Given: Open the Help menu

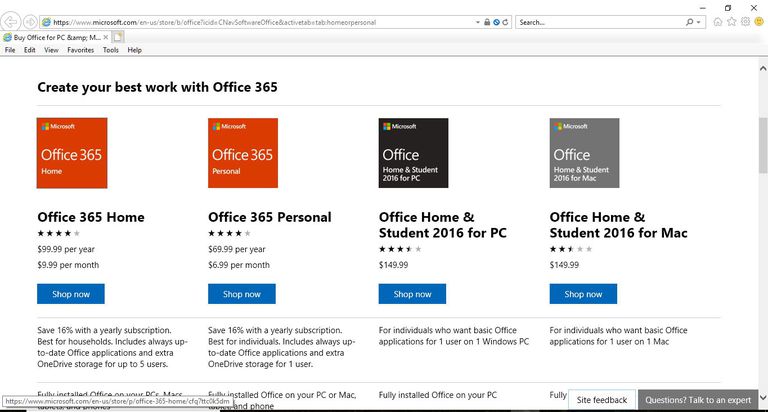Looking at the screenshot, I should tap(134, 50).
